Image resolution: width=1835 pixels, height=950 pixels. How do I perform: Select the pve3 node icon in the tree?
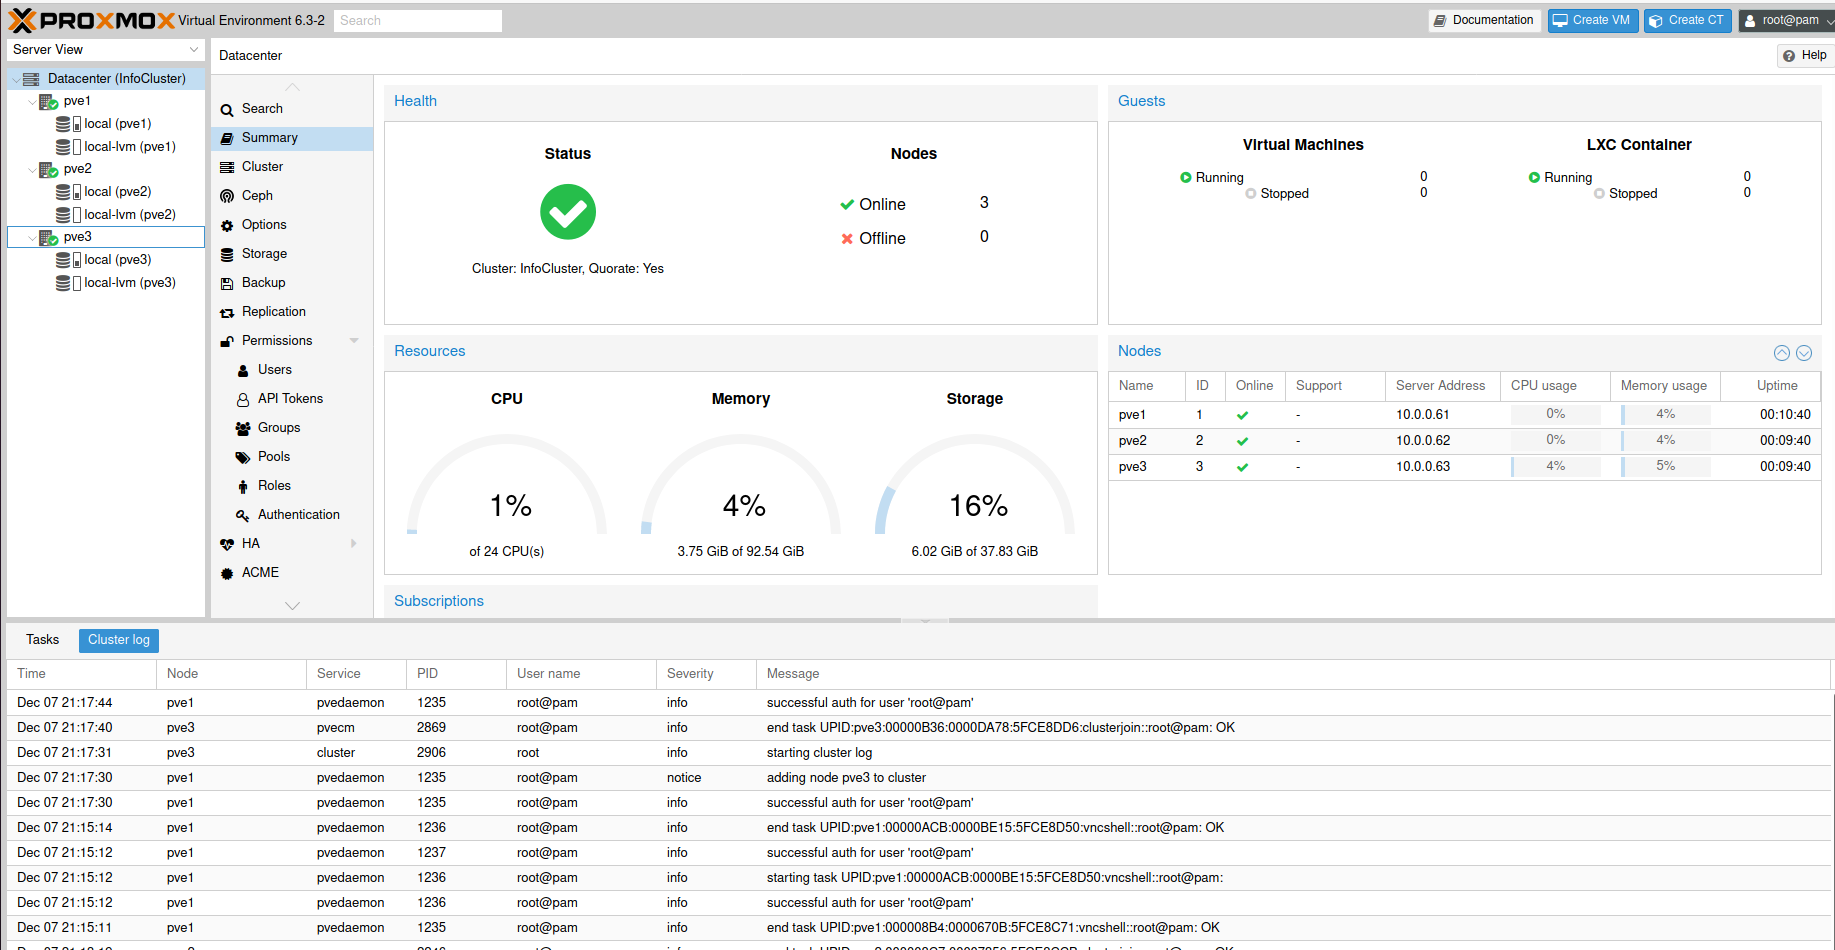pyautogui.click(x=49, y=238)
